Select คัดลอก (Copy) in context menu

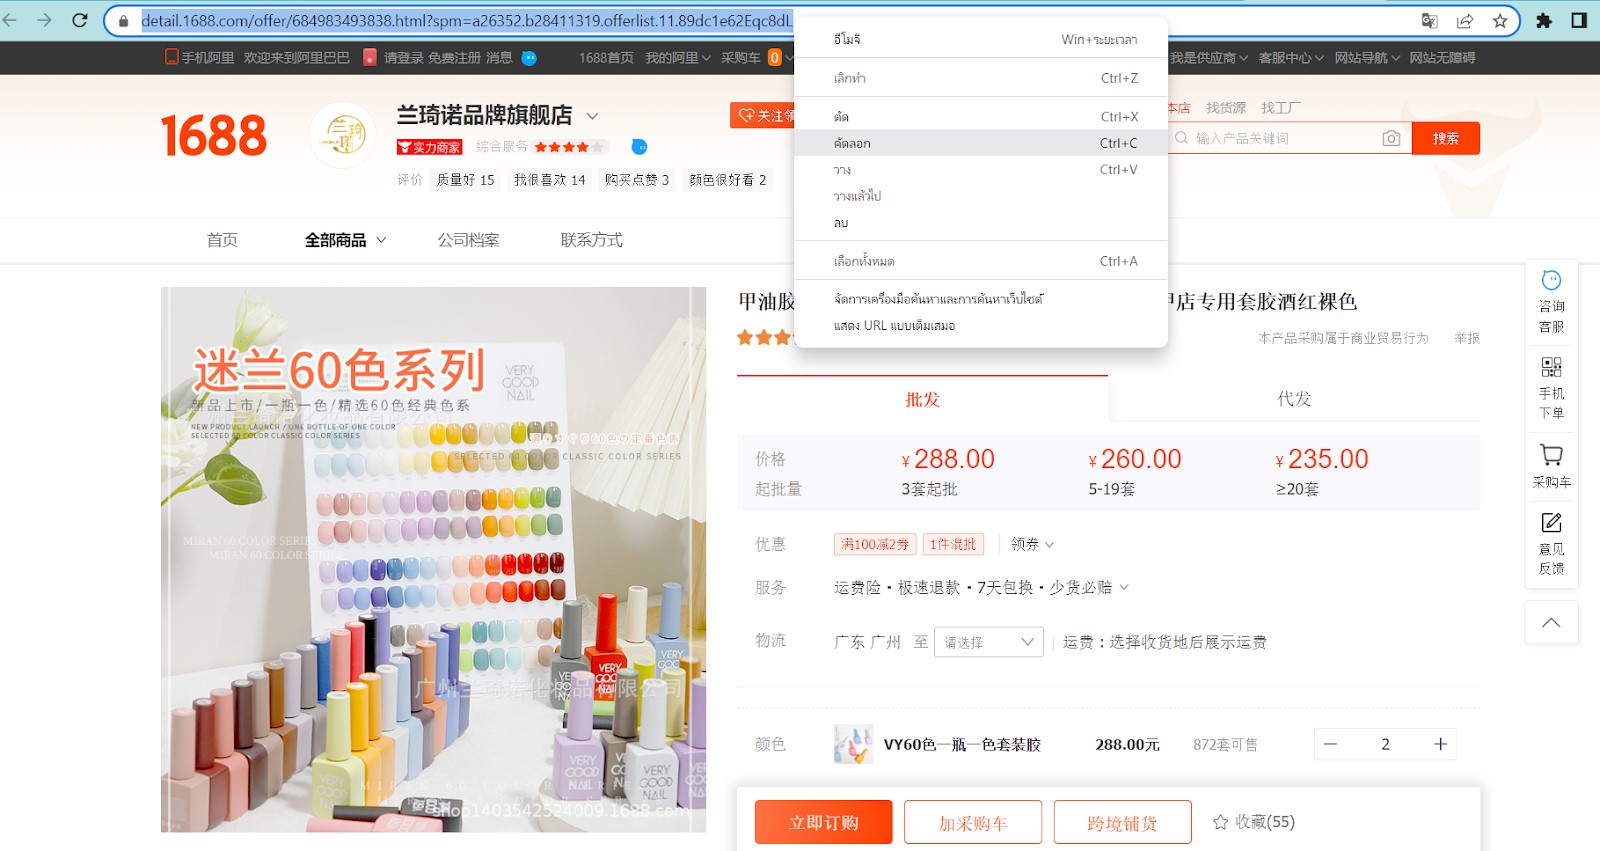point(981,143)
